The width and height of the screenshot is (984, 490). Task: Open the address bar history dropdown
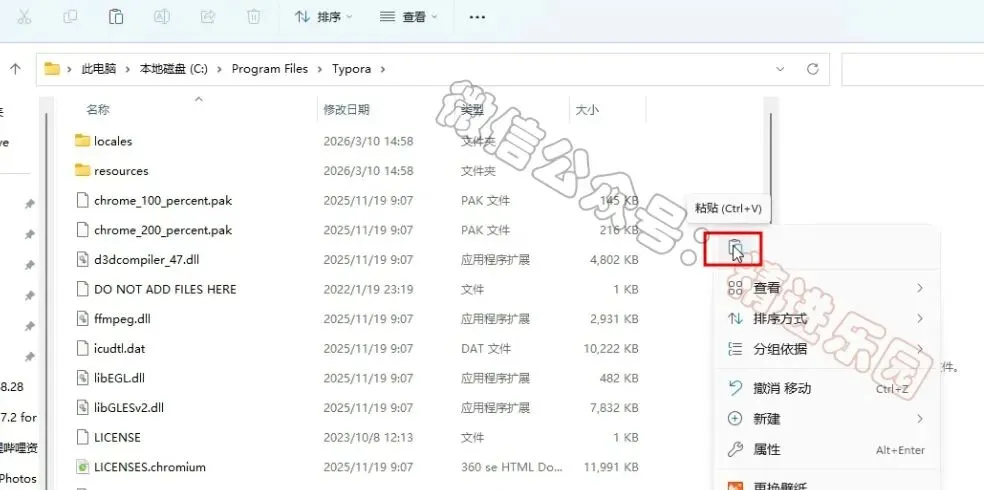pos(780,69)
